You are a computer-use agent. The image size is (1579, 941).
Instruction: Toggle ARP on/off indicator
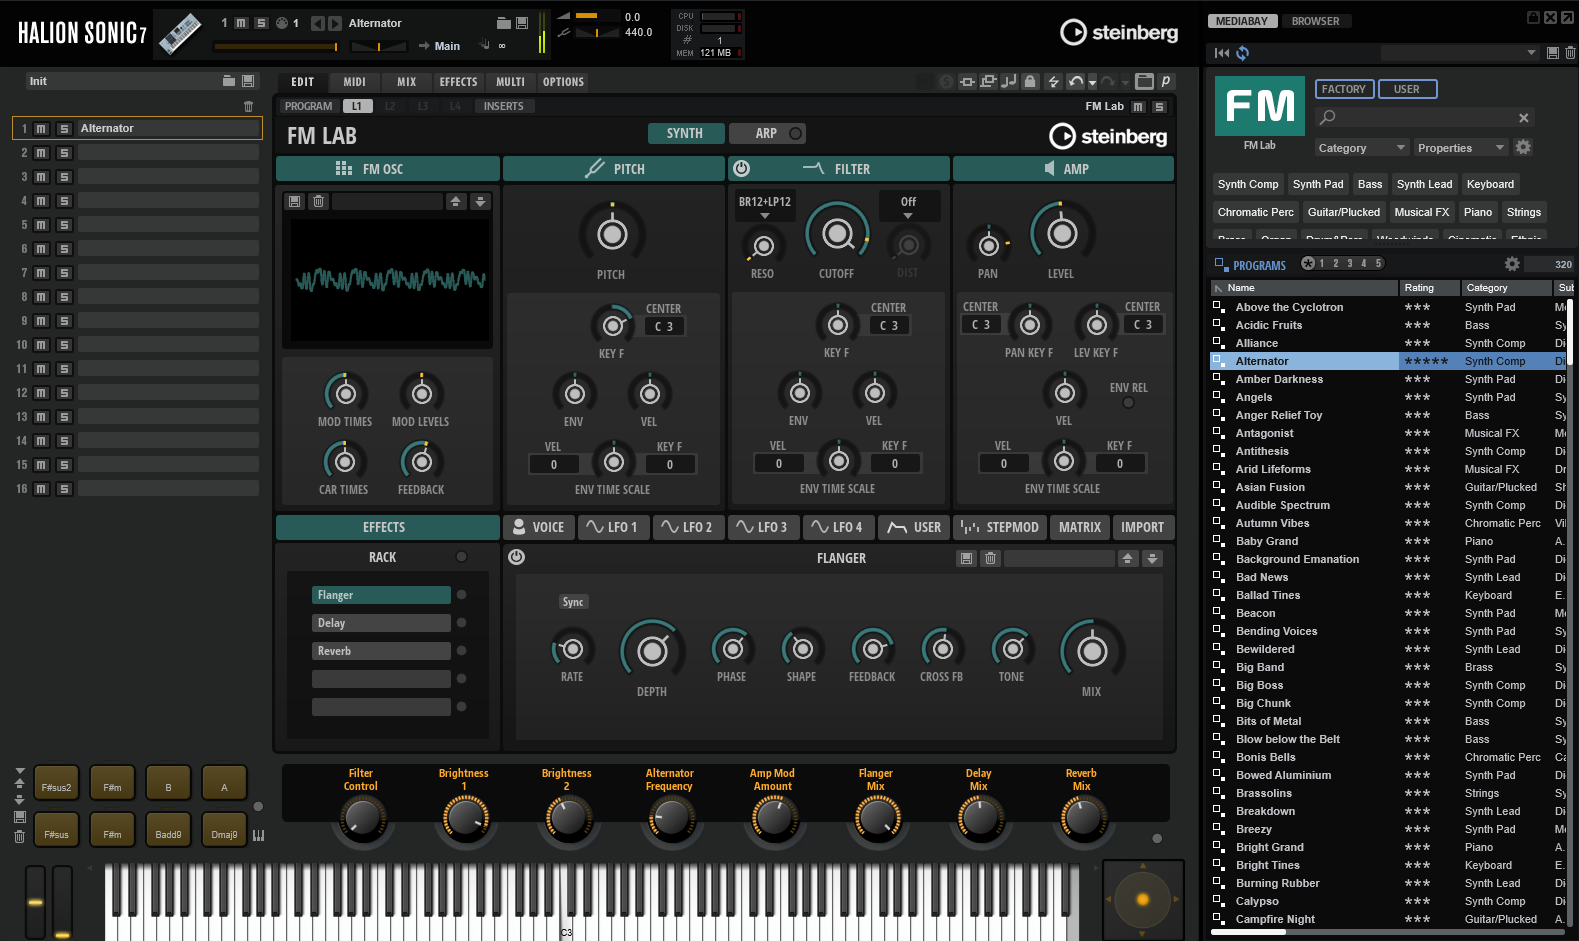click(x=796, y=133)
